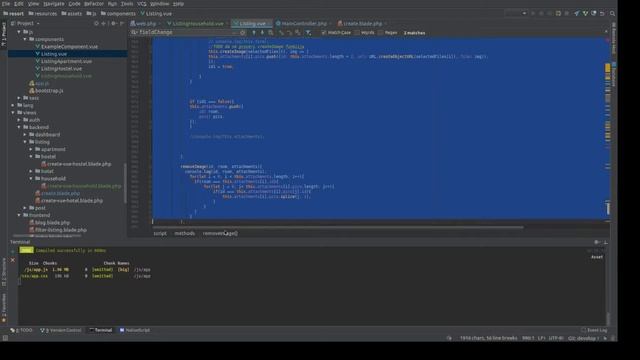640x360 pixels.
Task: Open search history magnifier icon in find bar
Action: click(134, 32)
